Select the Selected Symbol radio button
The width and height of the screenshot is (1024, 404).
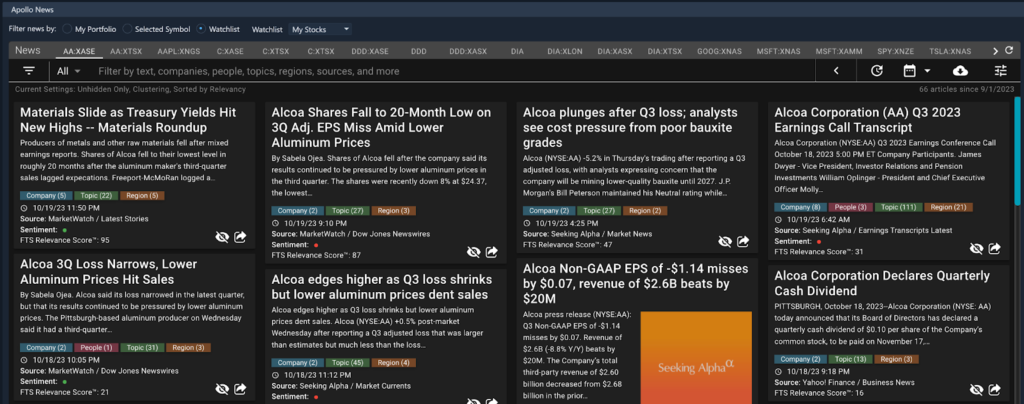tap(127, 29)
